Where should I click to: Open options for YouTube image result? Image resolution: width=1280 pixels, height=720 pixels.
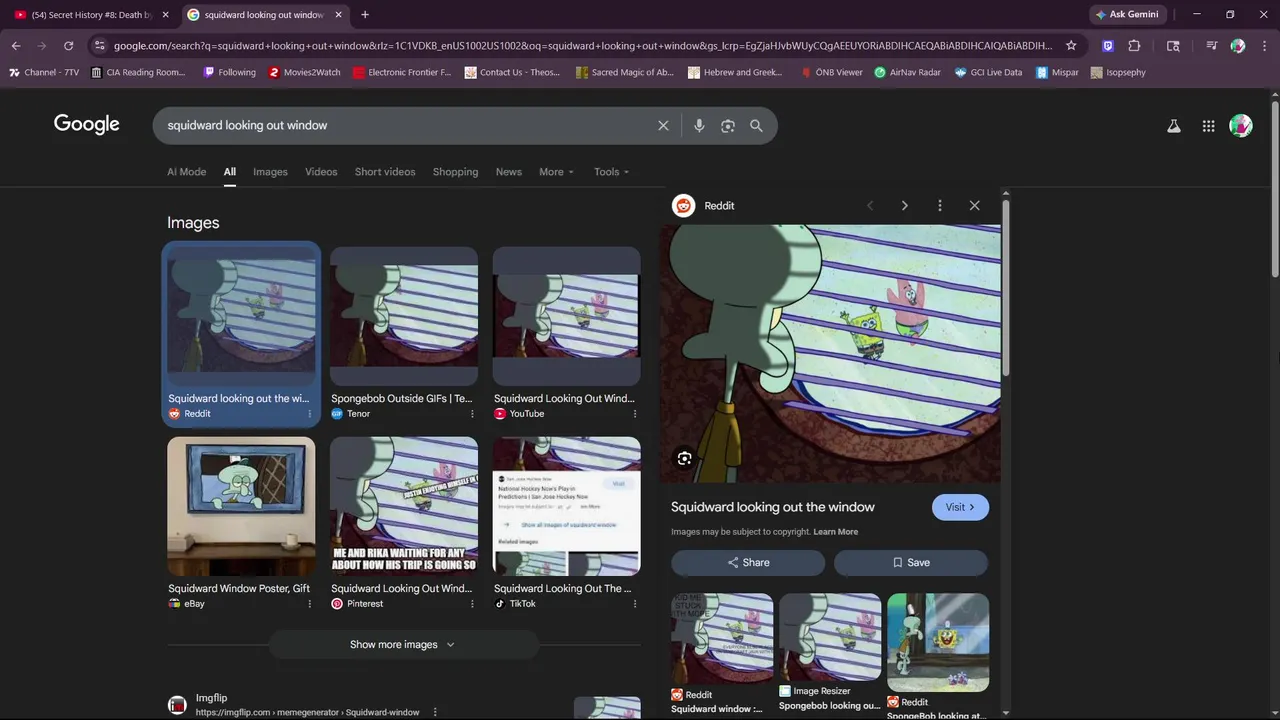634,414
